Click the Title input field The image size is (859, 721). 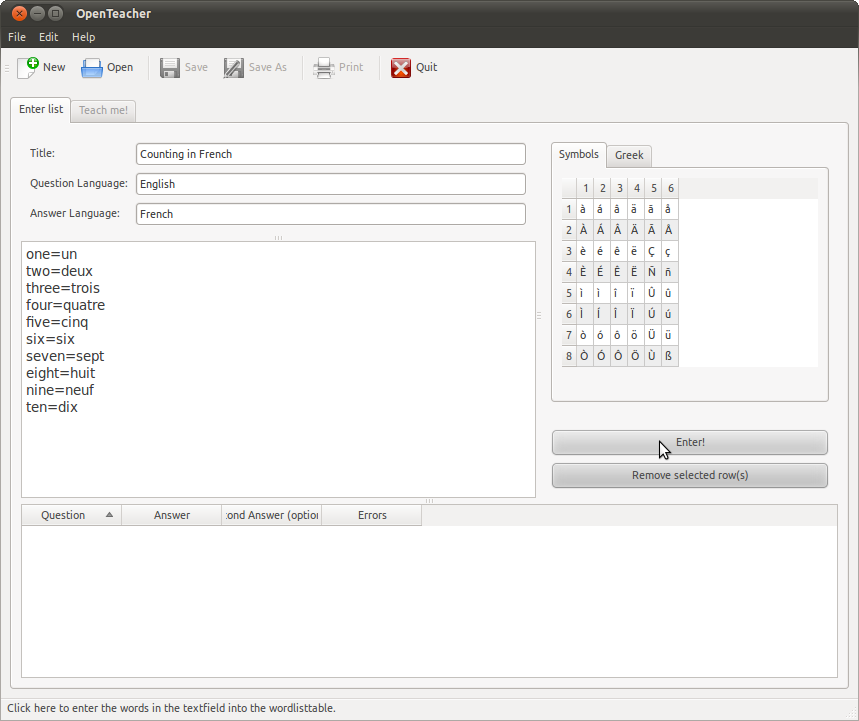click(330, 154)
